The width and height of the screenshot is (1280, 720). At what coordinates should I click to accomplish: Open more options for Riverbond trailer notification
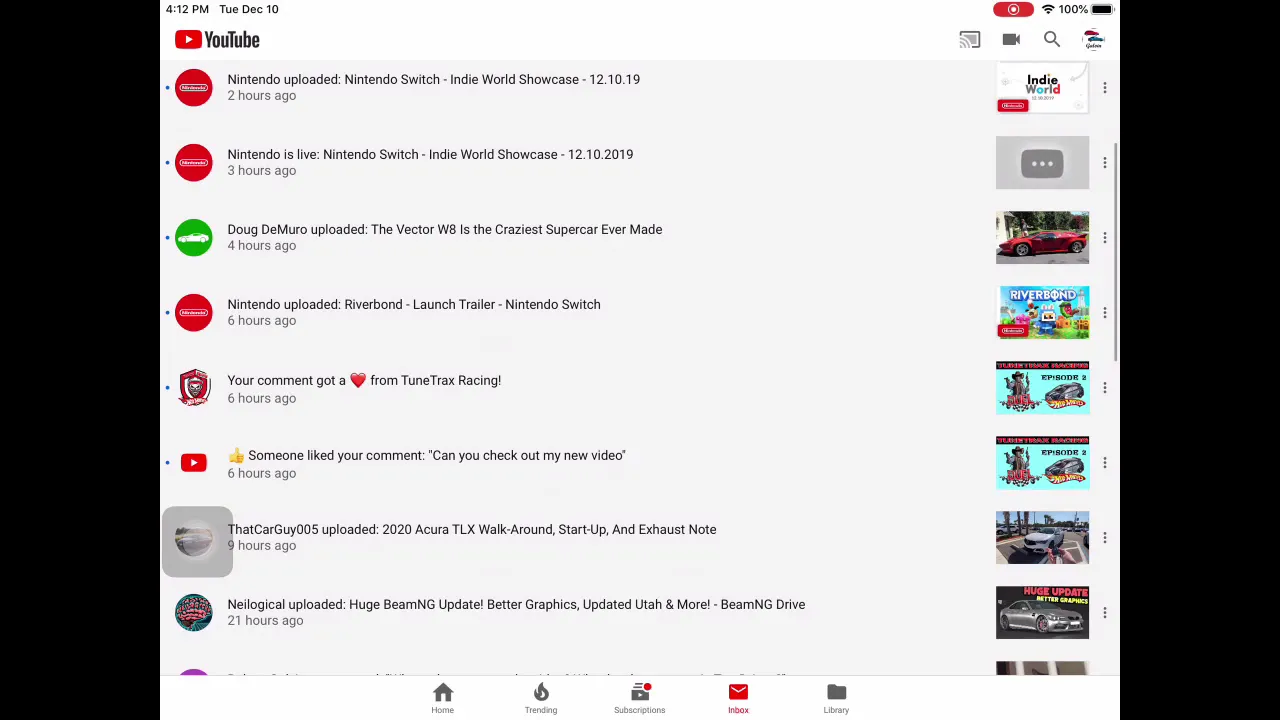1104,313
